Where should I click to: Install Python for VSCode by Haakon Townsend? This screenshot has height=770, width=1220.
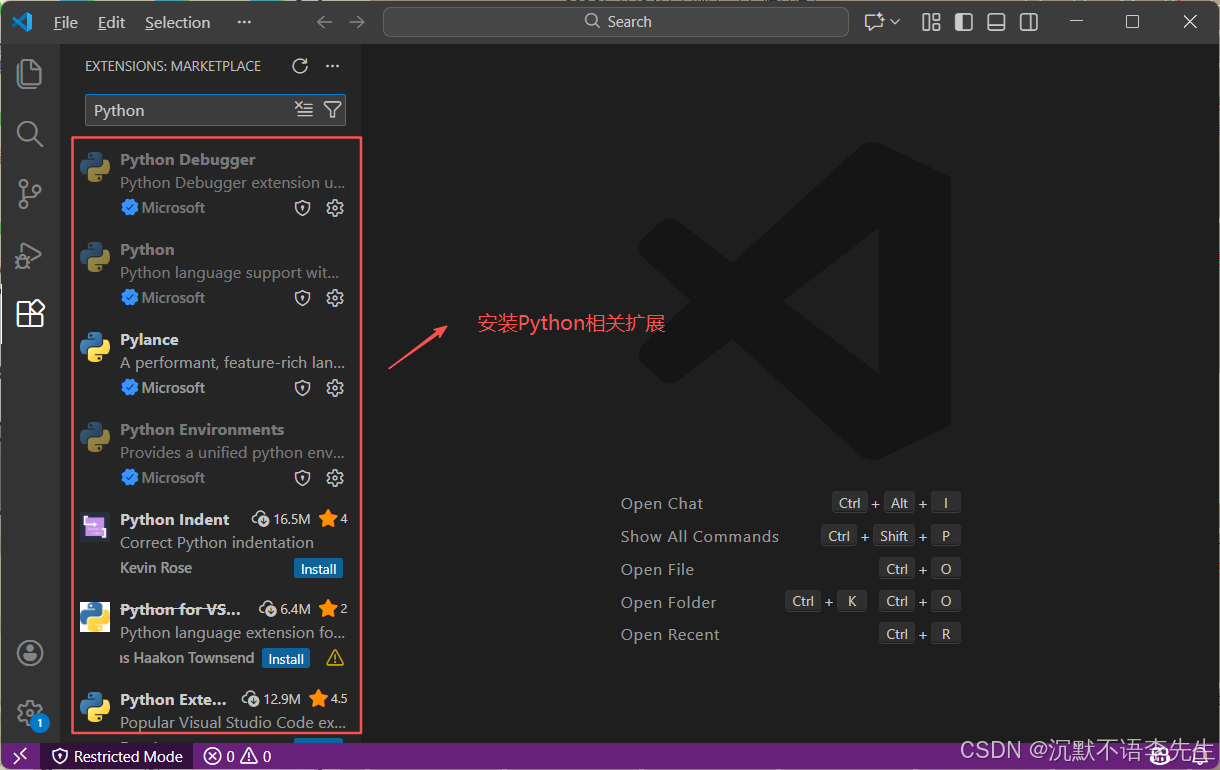coord(286,659)
